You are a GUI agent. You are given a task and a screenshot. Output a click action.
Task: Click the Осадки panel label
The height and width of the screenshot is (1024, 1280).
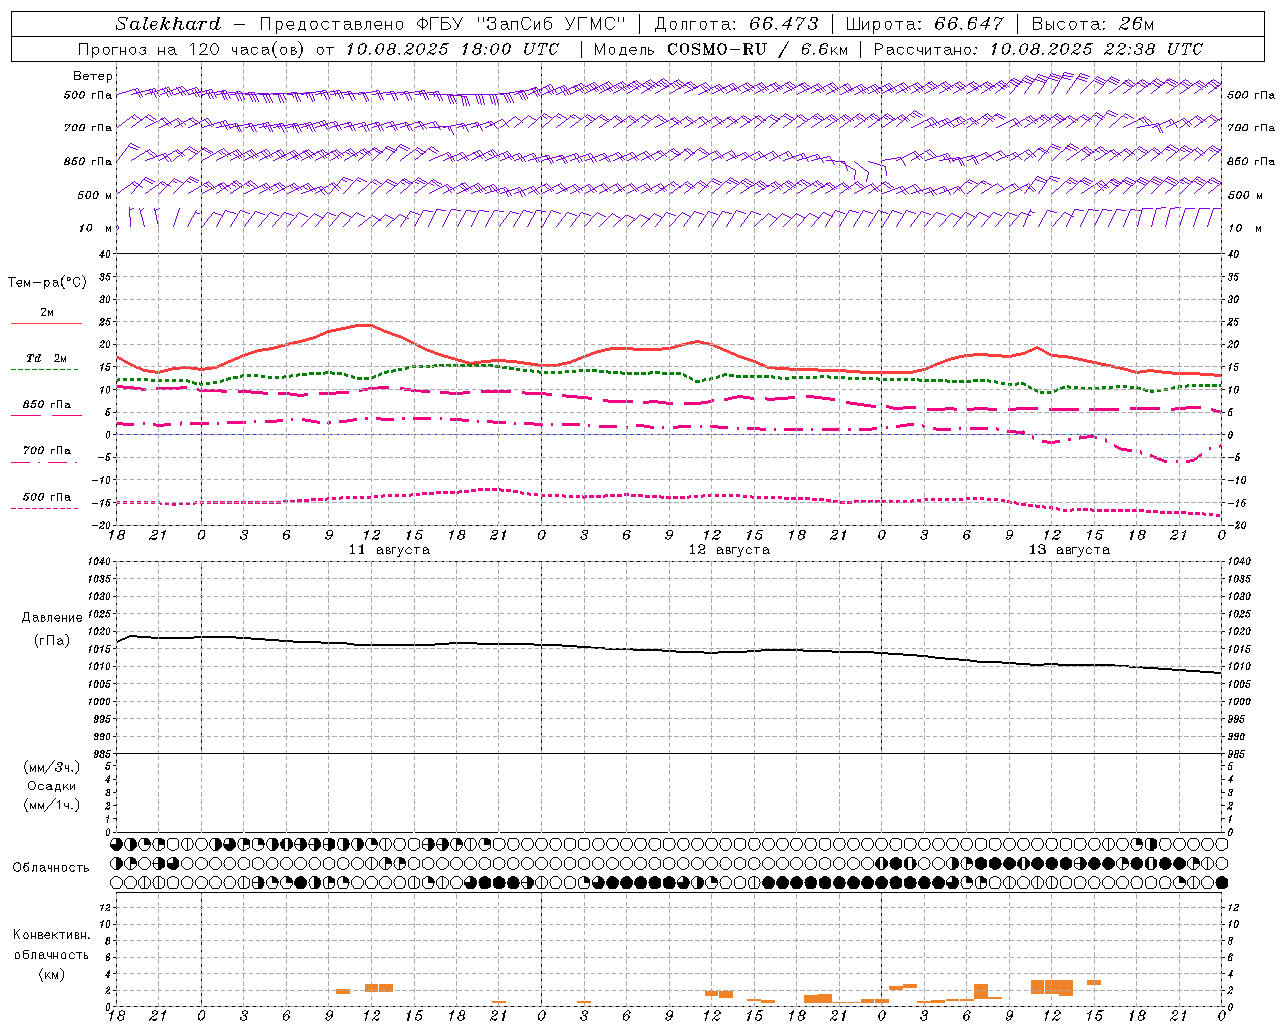[52, 786]
